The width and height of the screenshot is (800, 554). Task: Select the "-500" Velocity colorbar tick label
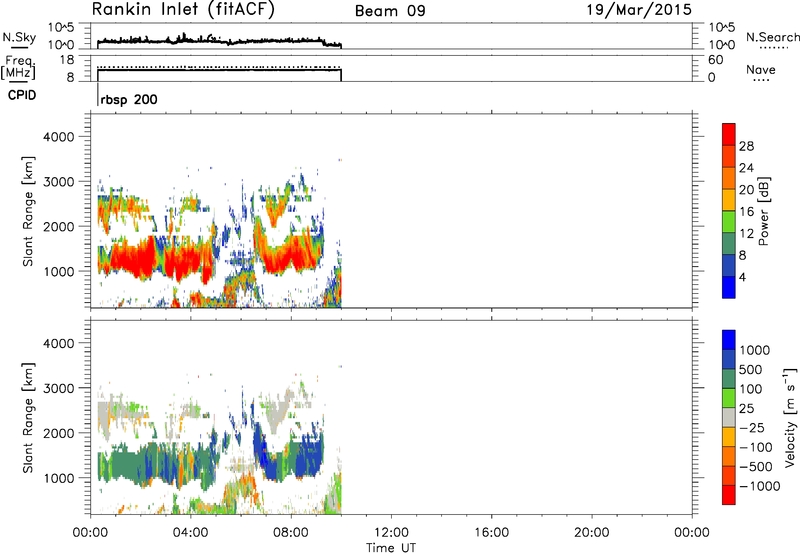756,466
